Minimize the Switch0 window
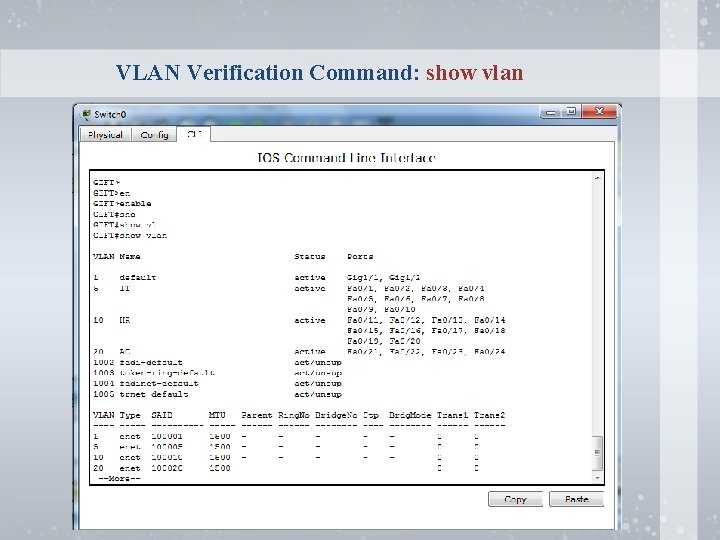The width and height of the screenshot is (720, 540). [550, 112]
